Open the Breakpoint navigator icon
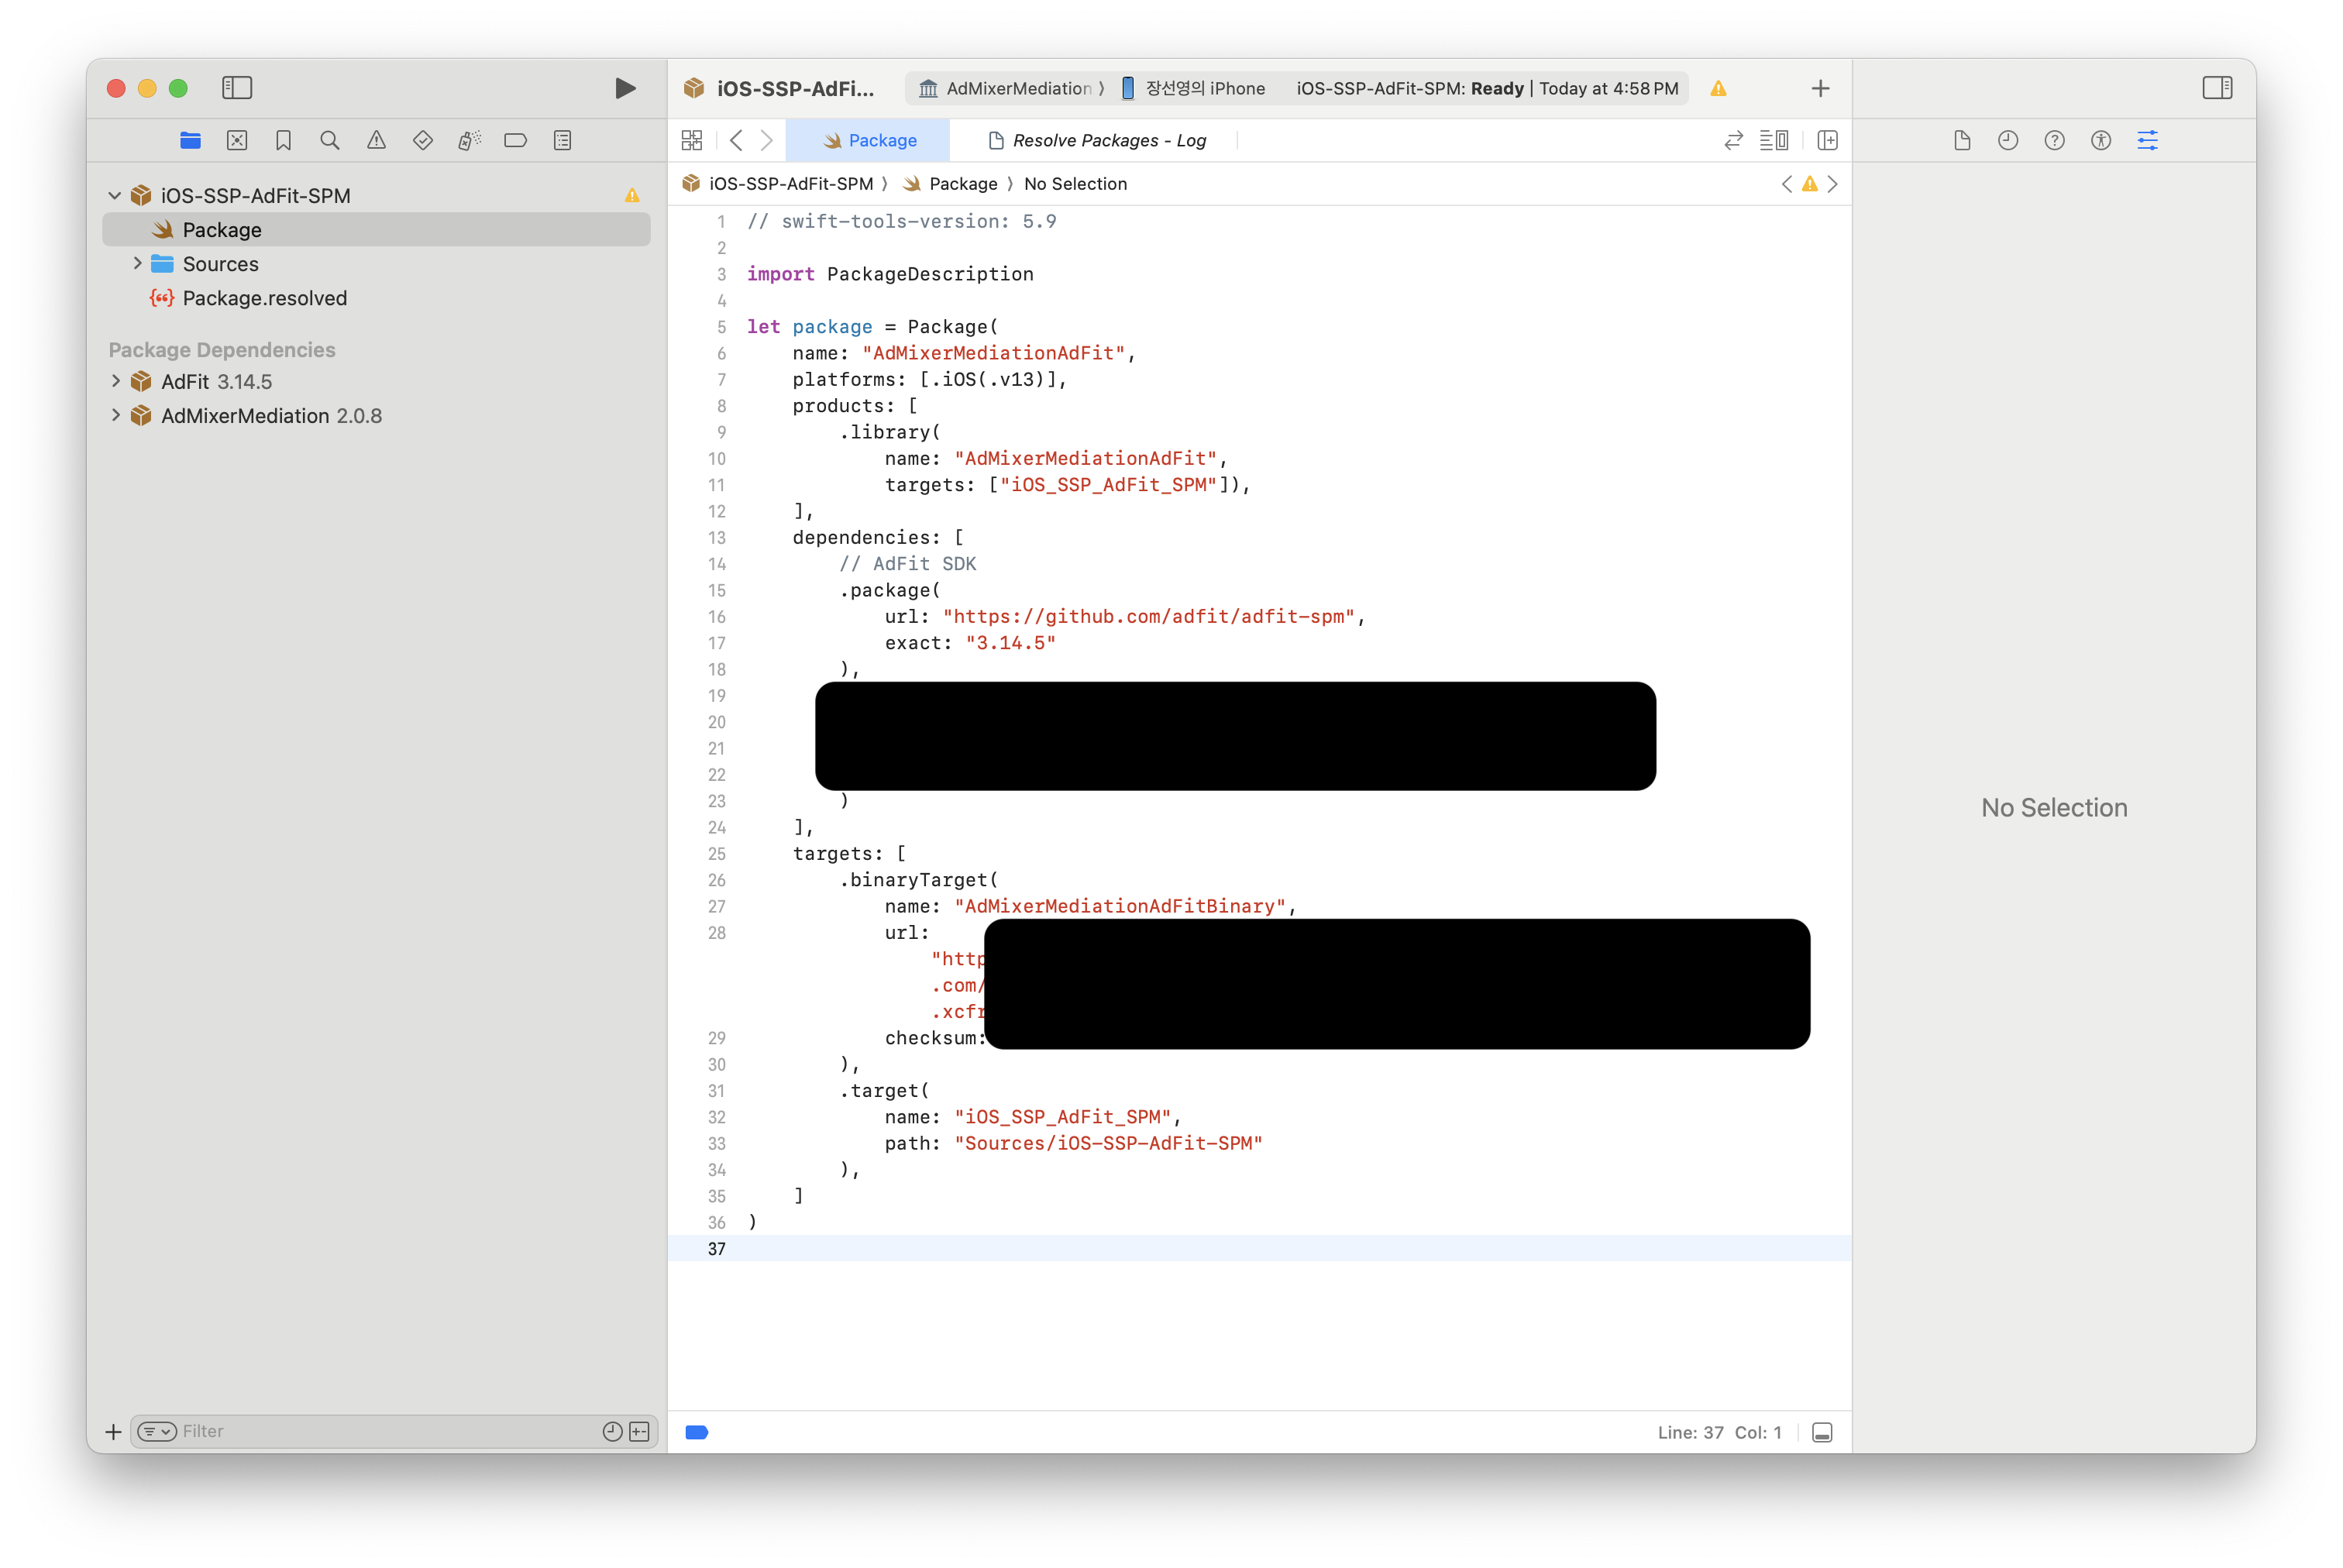This screenshot has width=2343, height=1568. [516, 141]
